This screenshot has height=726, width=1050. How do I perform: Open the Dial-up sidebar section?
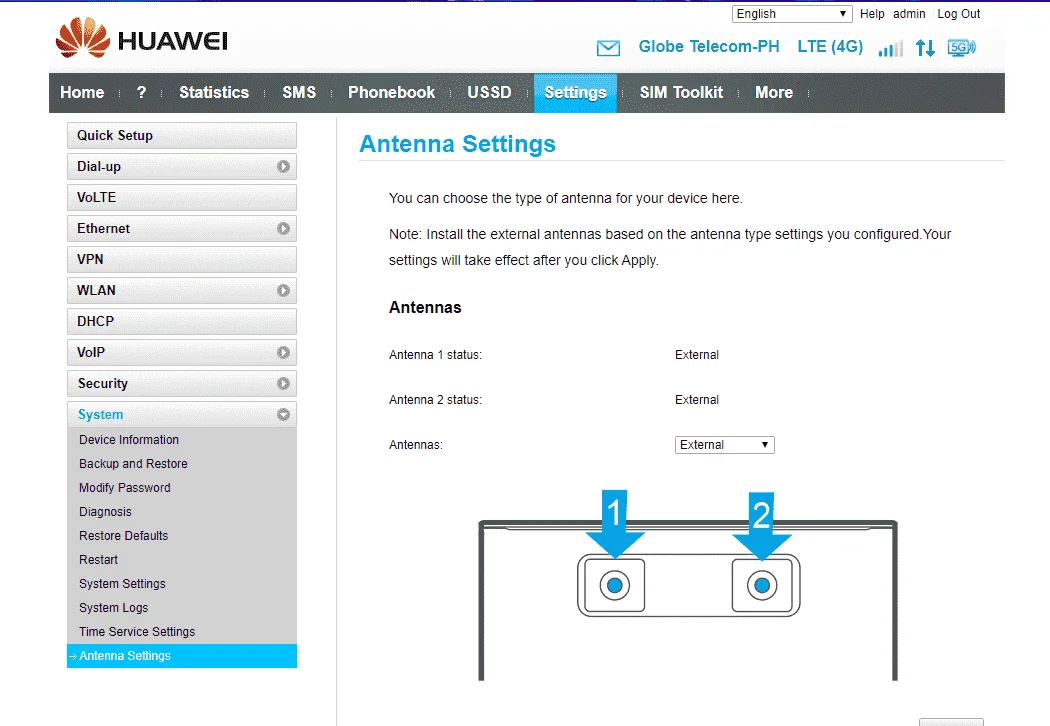(181, 167)
